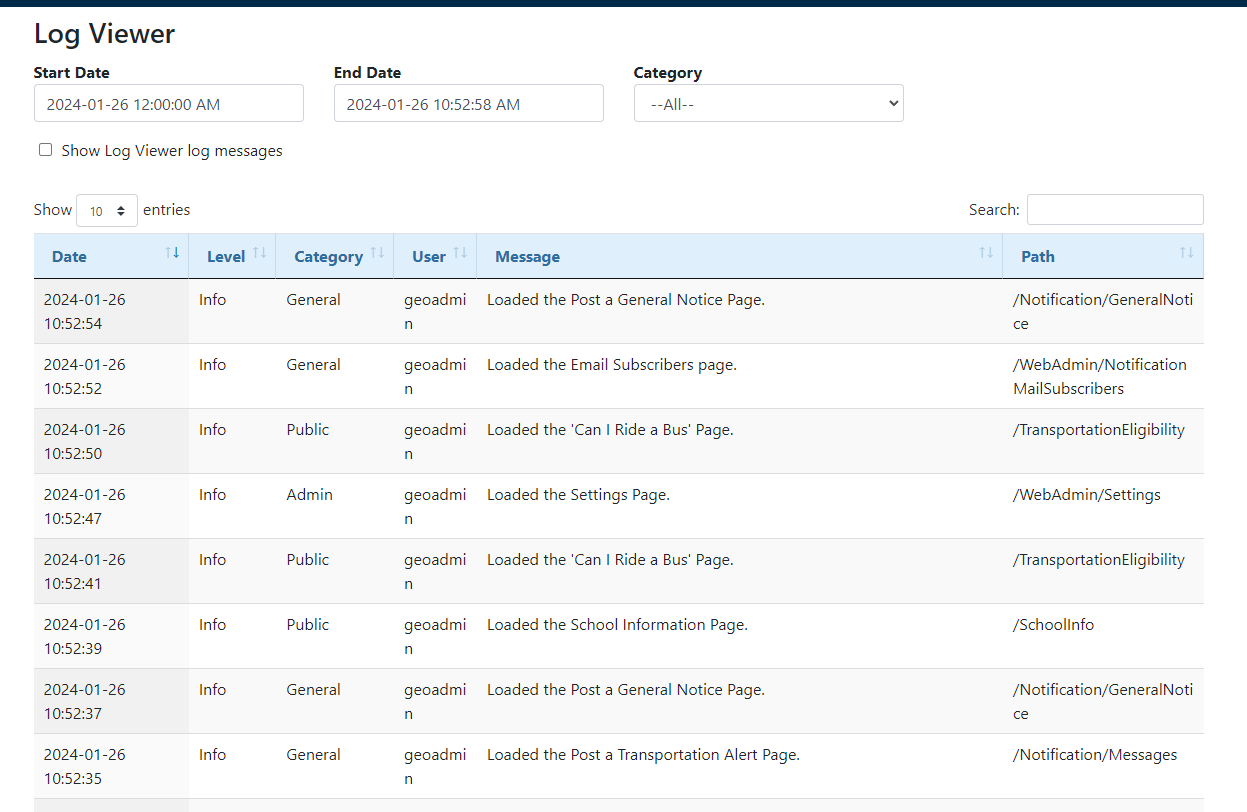Open the Category filter set to --All--

coord(768,103)
